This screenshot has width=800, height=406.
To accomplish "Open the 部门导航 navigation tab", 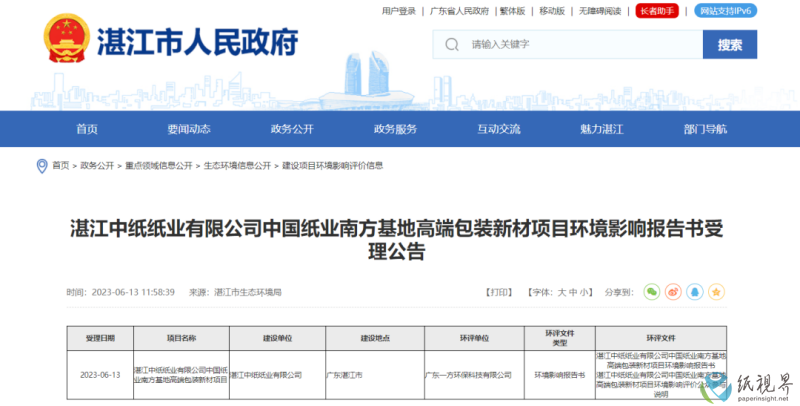I will [705, 129].
